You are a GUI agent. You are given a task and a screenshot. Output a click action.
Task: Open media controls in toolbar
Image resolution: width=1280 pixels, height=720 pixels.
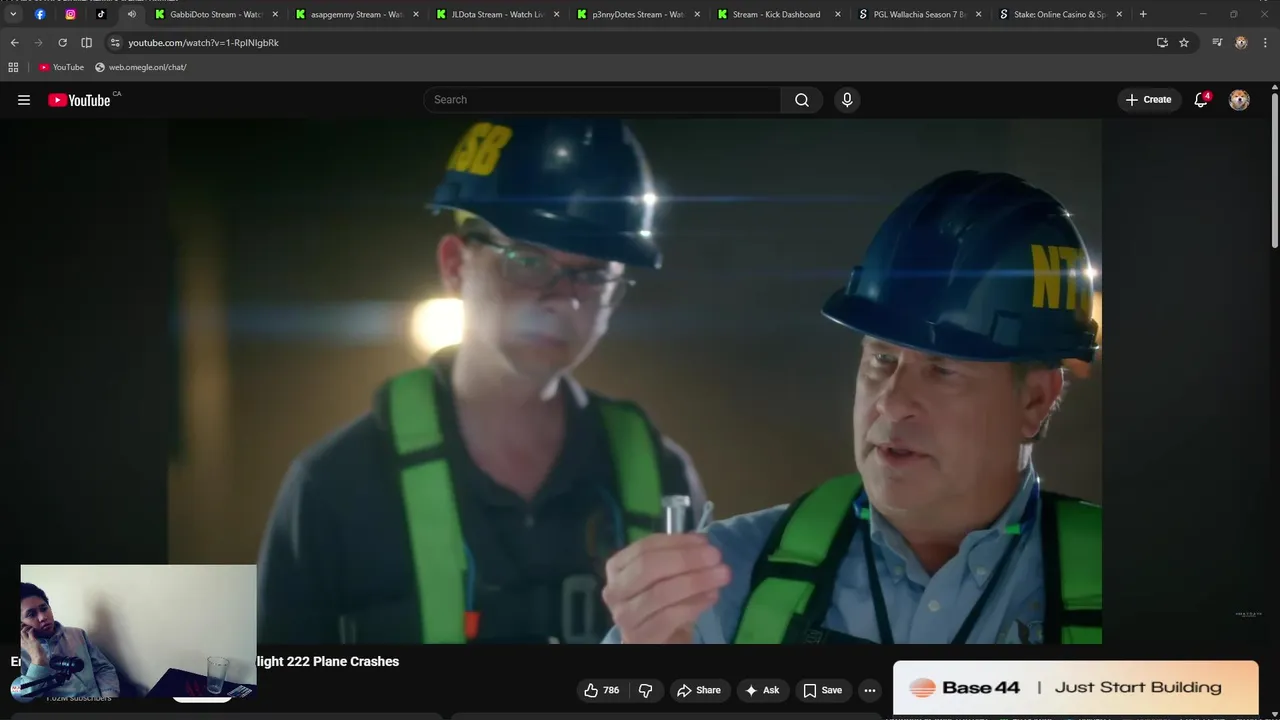click(x=1217, y=43)
